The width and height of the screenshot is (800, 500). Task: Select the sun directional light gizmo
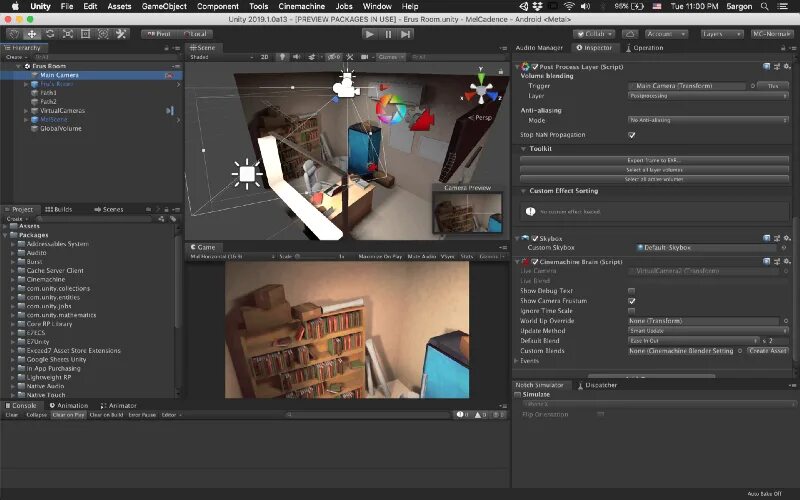pos(247,174)
